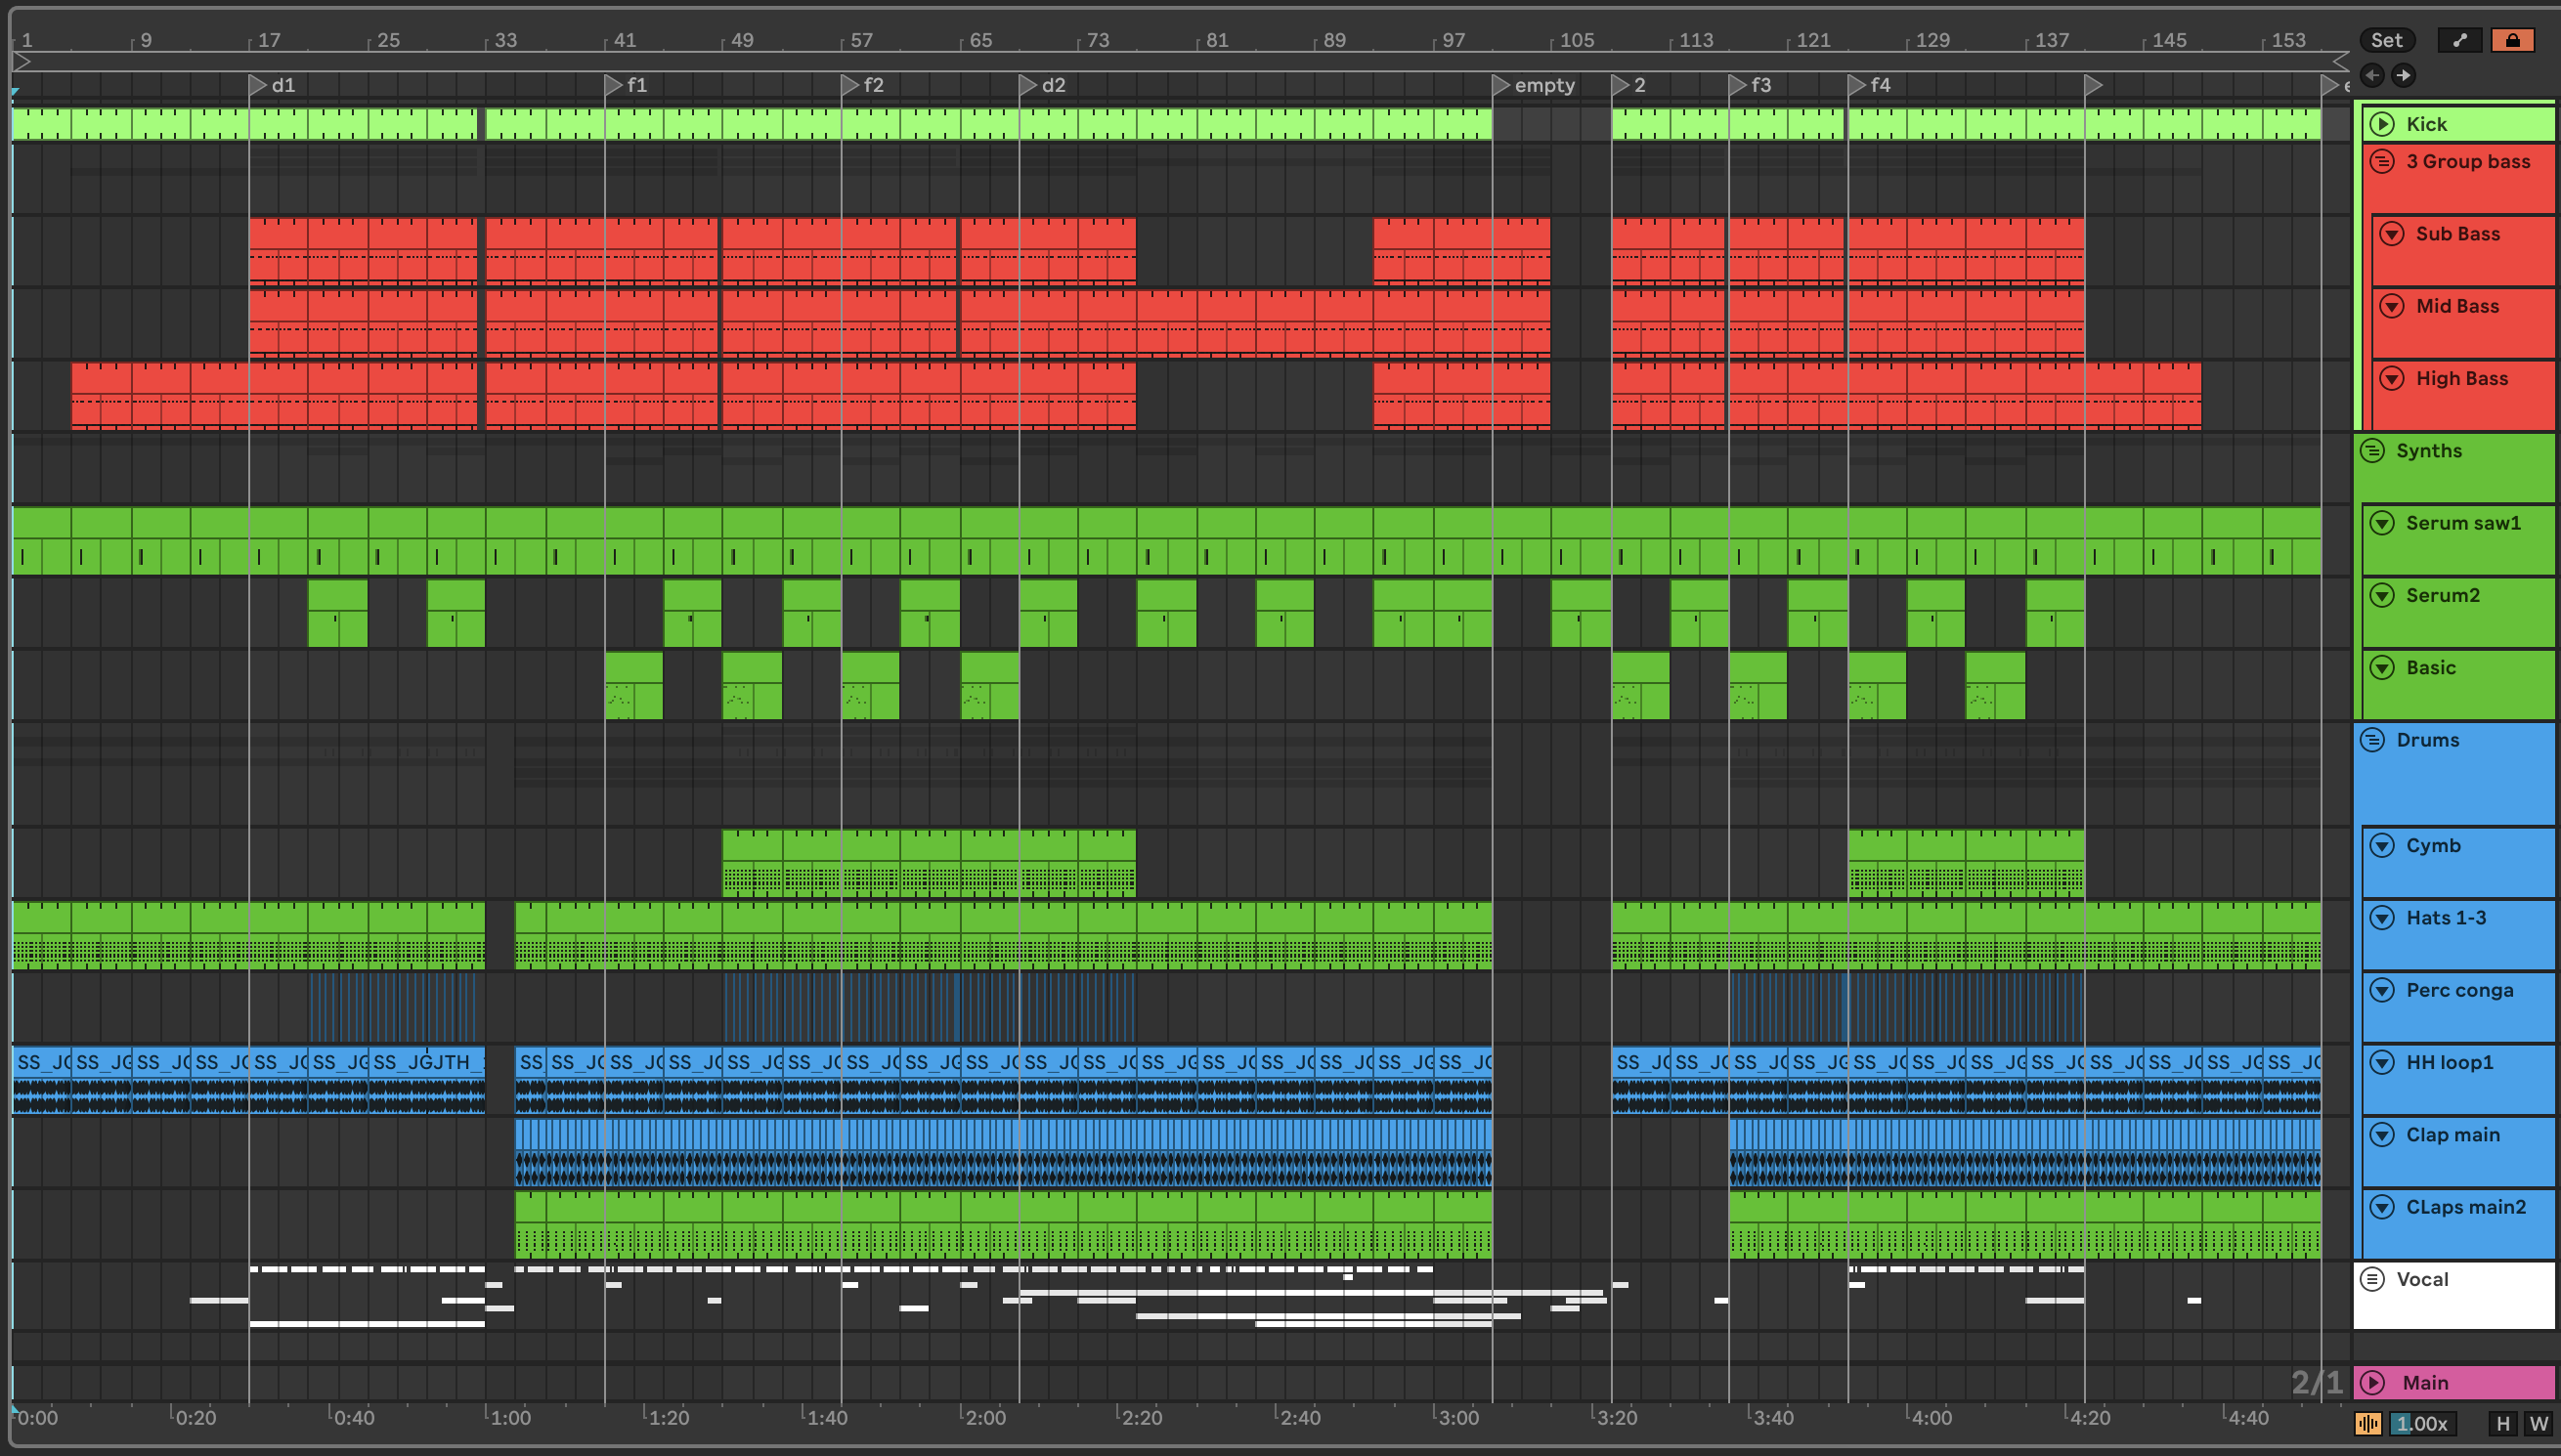The width and height of the screenshot is (2561, 1456).
Task: Click the 1.00x zoom value slider
Action: [2422, 1423]
